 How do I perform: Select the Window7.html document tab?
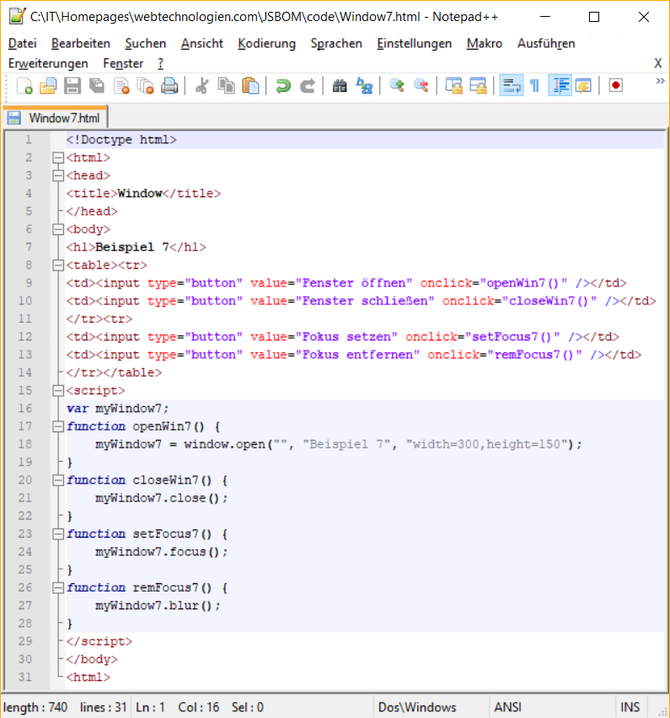click(x=55, y=118)
